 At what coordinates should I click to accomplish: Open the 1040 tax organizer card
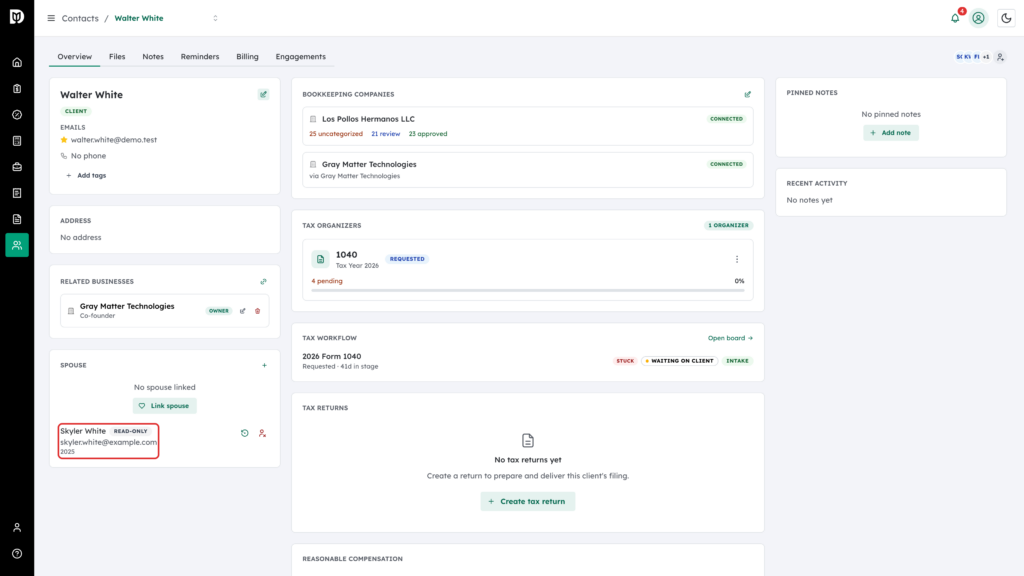(x=528, y=270)
